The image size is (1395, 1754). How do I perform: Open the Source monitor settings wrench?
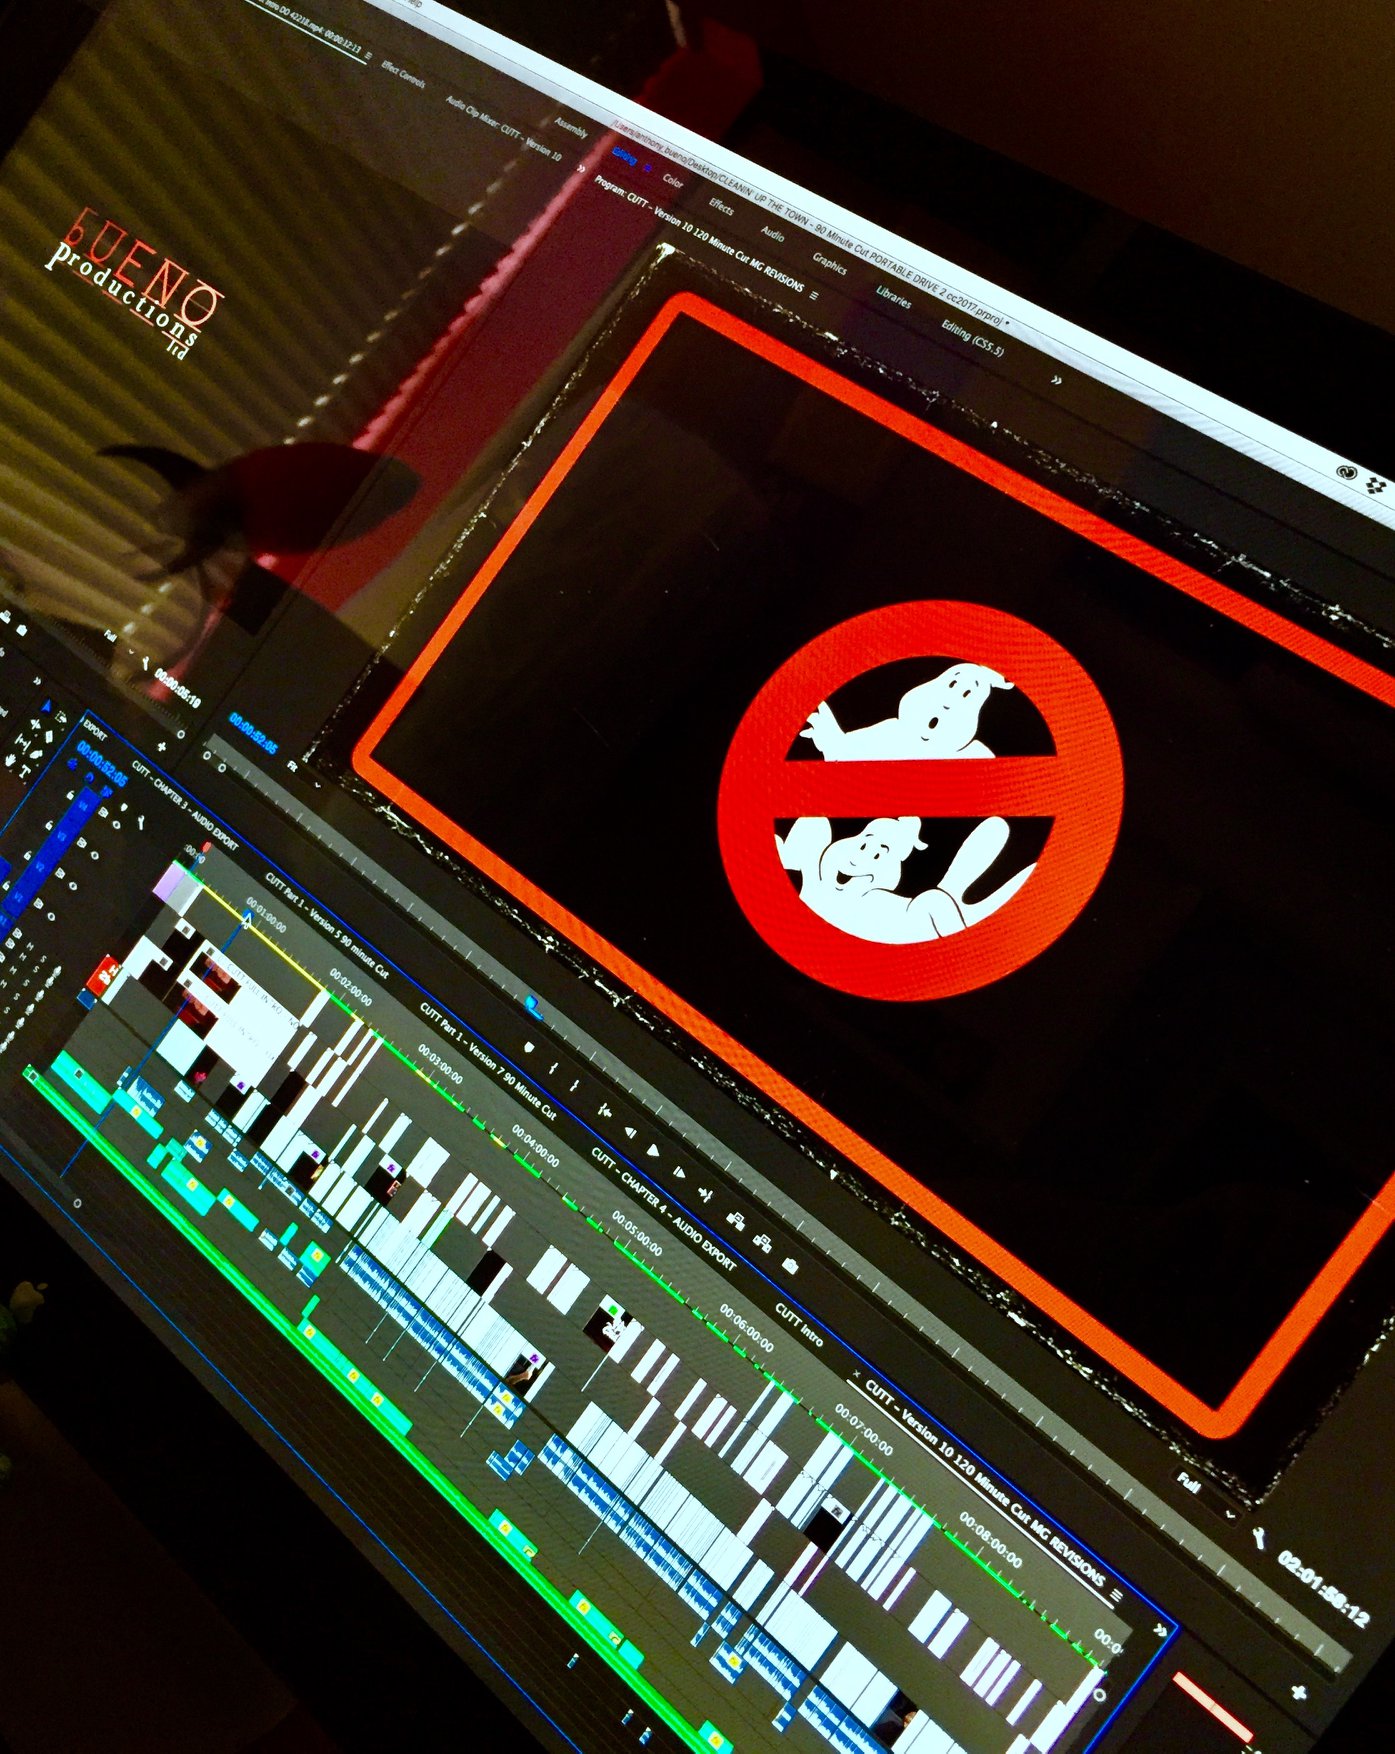tap(145, 662)
